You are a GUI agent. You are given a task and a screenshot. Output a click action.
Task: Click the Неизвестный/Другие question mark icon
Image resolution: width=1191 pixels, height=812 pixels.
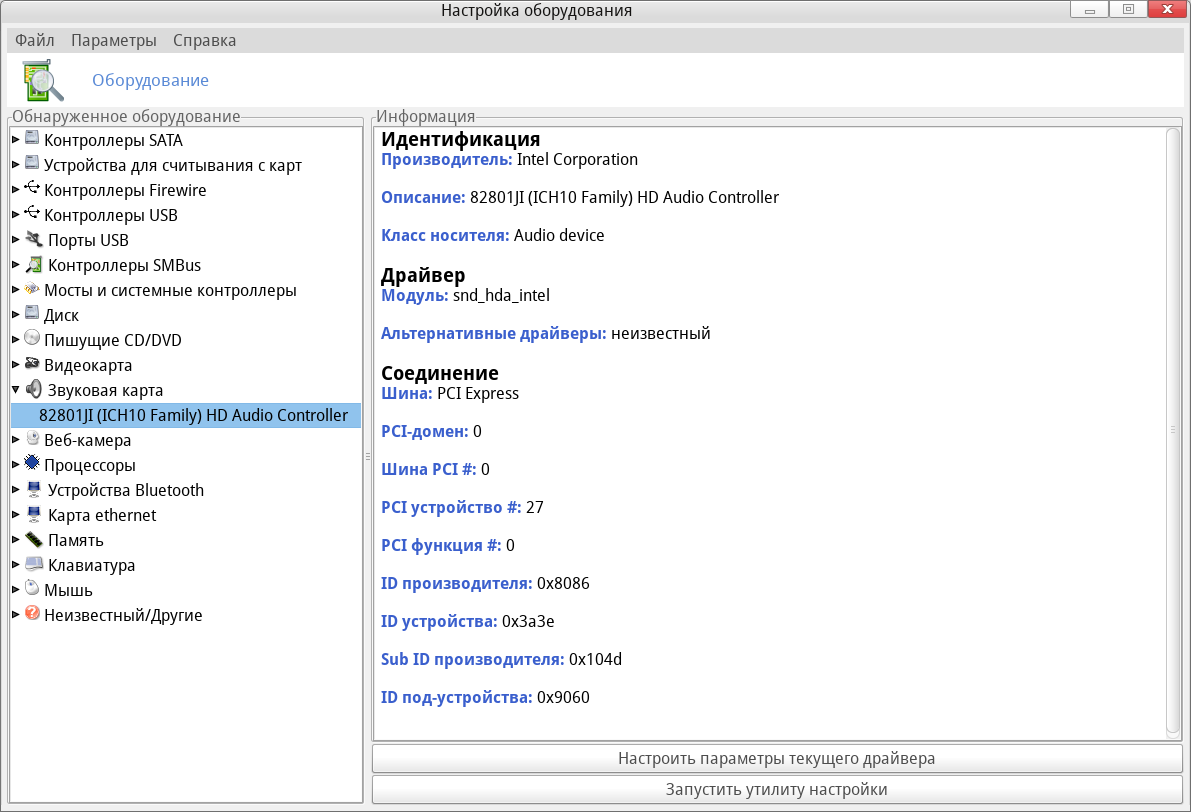[32, 613]
